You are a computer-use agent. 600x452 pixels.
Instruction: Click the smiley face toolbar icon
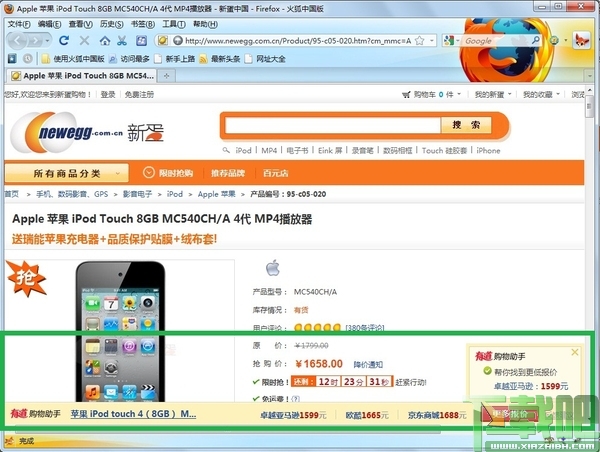coord(554,40)
